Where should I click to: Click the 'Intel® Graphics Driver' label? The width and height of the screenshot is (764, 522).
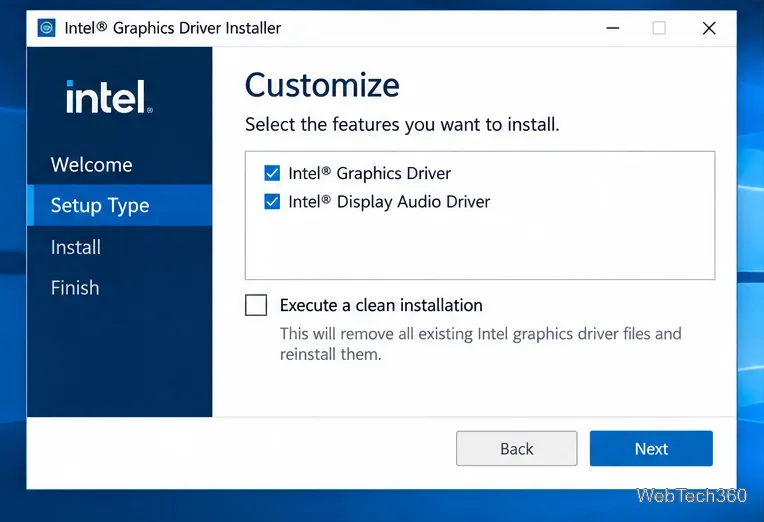coord(369,174)
